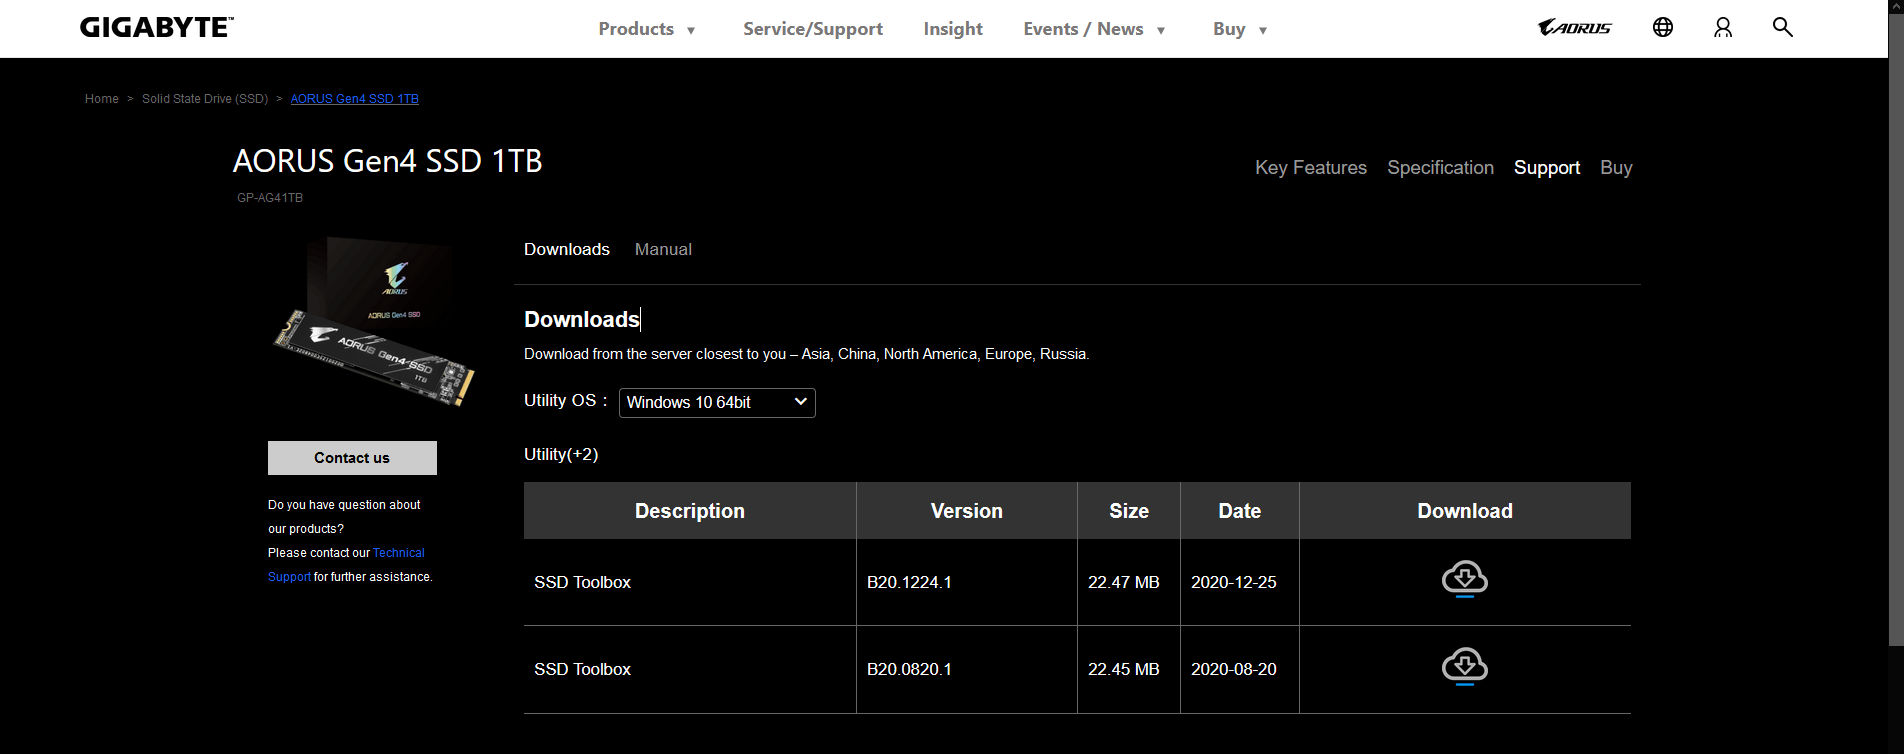Click the 'Download from the server closest' text

pyautogui.click(x=807, y=354)
